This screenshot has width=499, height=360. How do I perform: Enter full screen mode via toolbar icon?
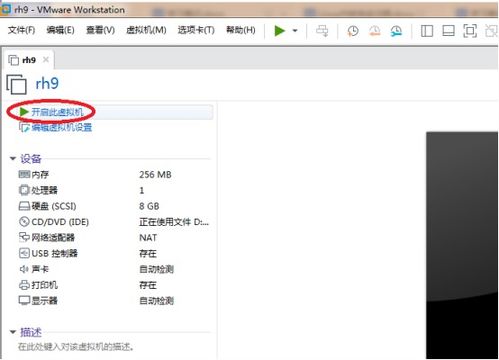[470, 31]
